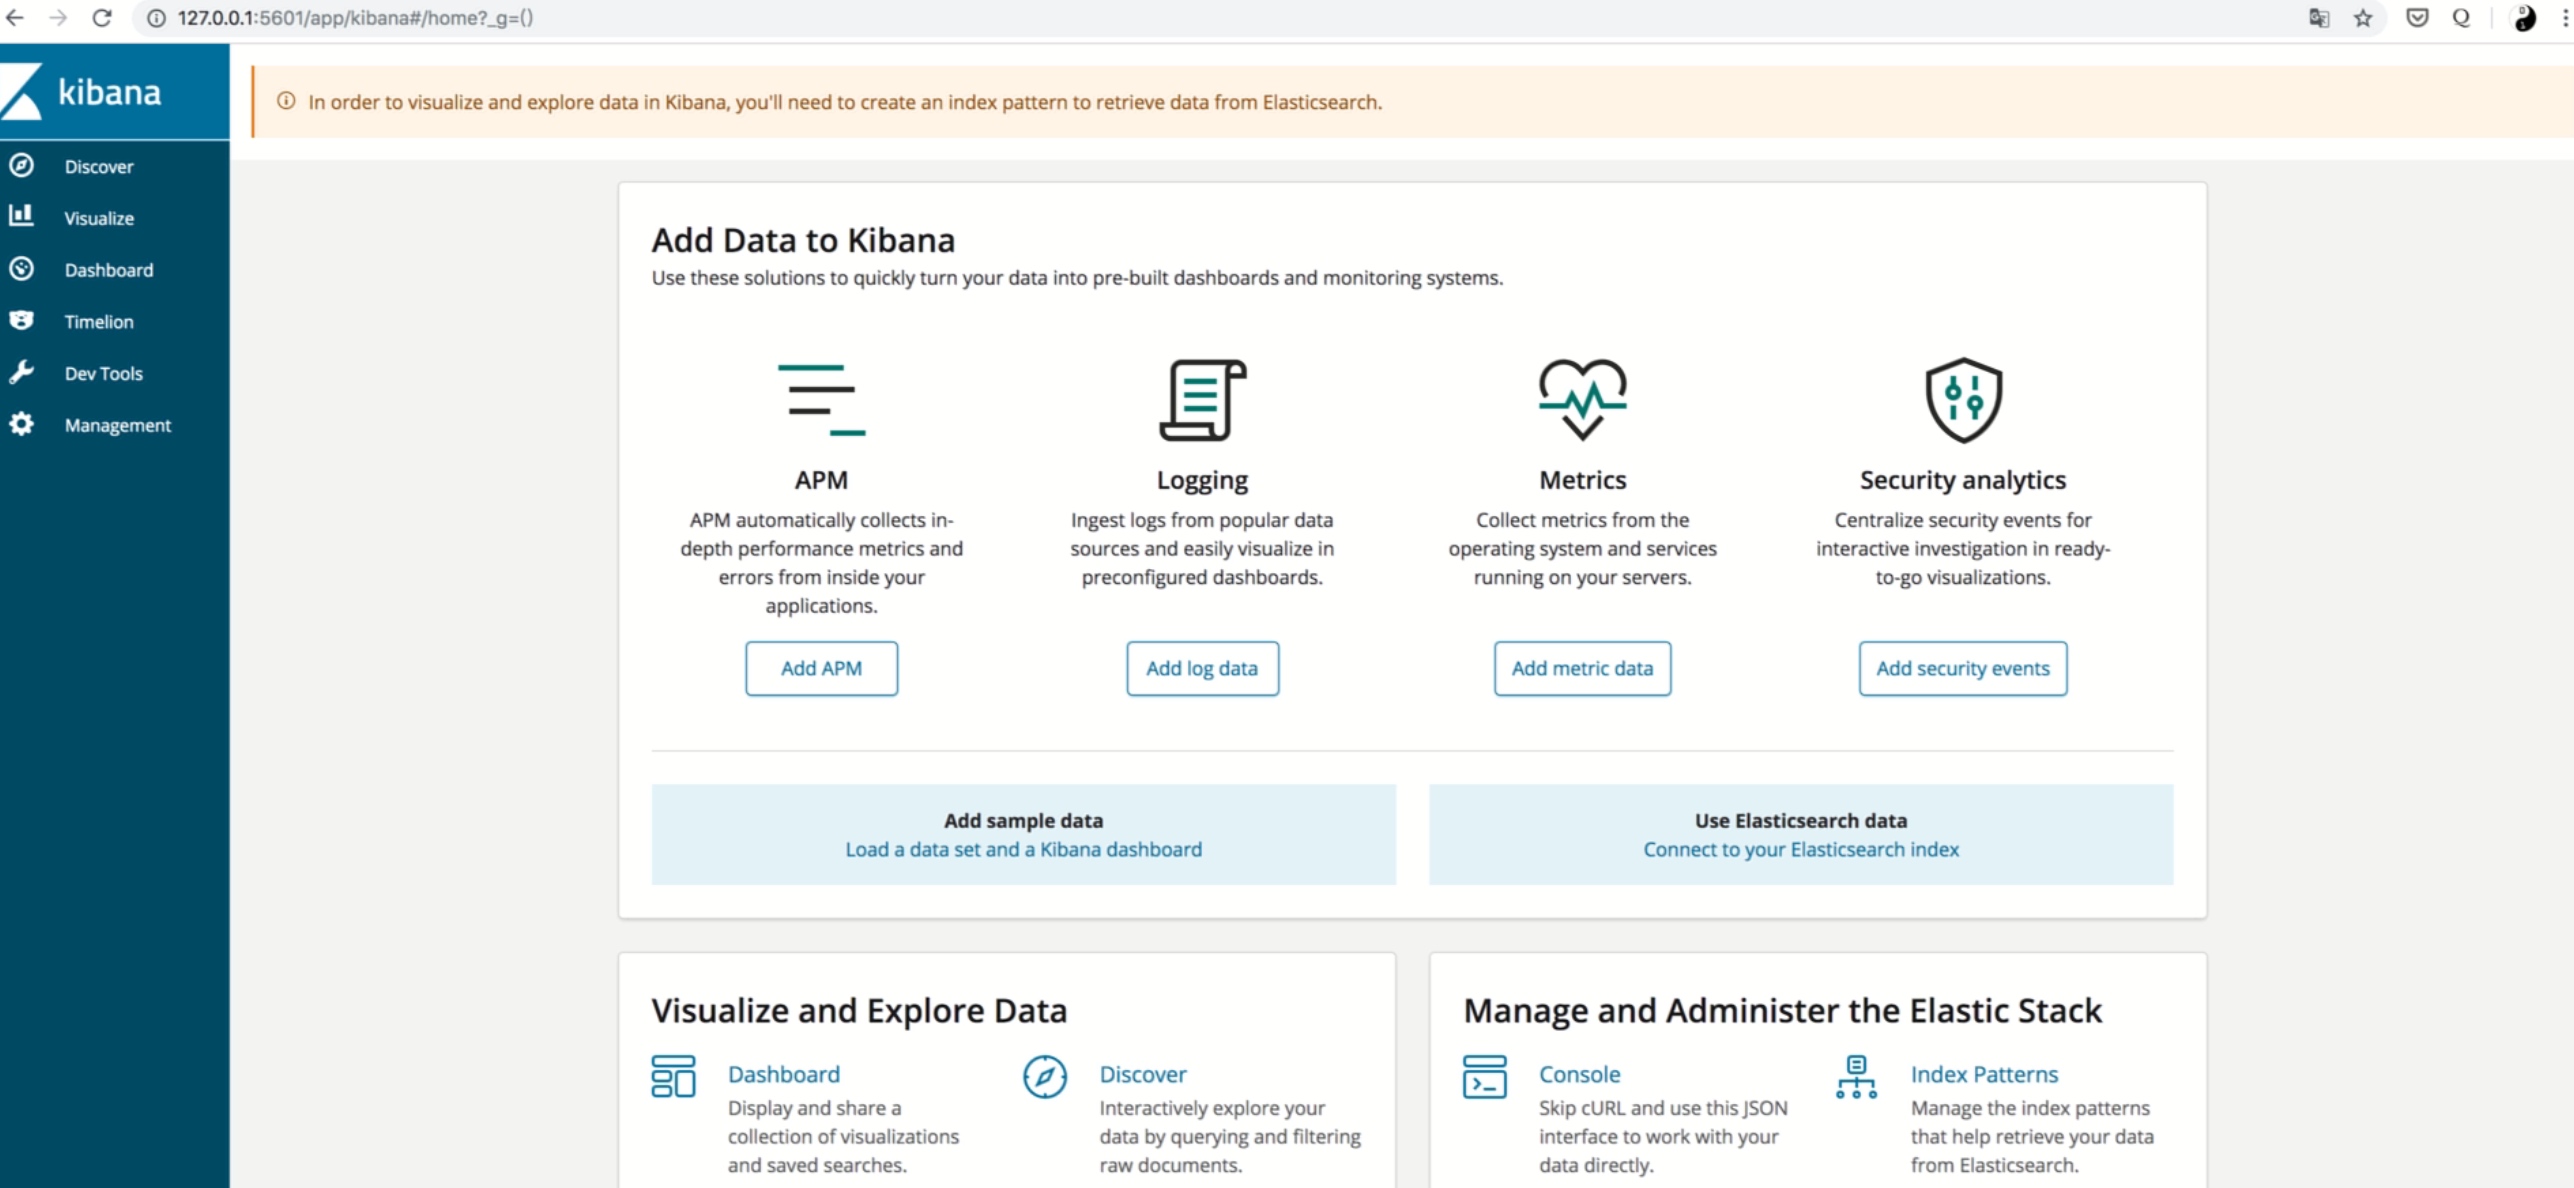Click the Dashboard layout icon under Visualize and Explore

pos(673,1076)
